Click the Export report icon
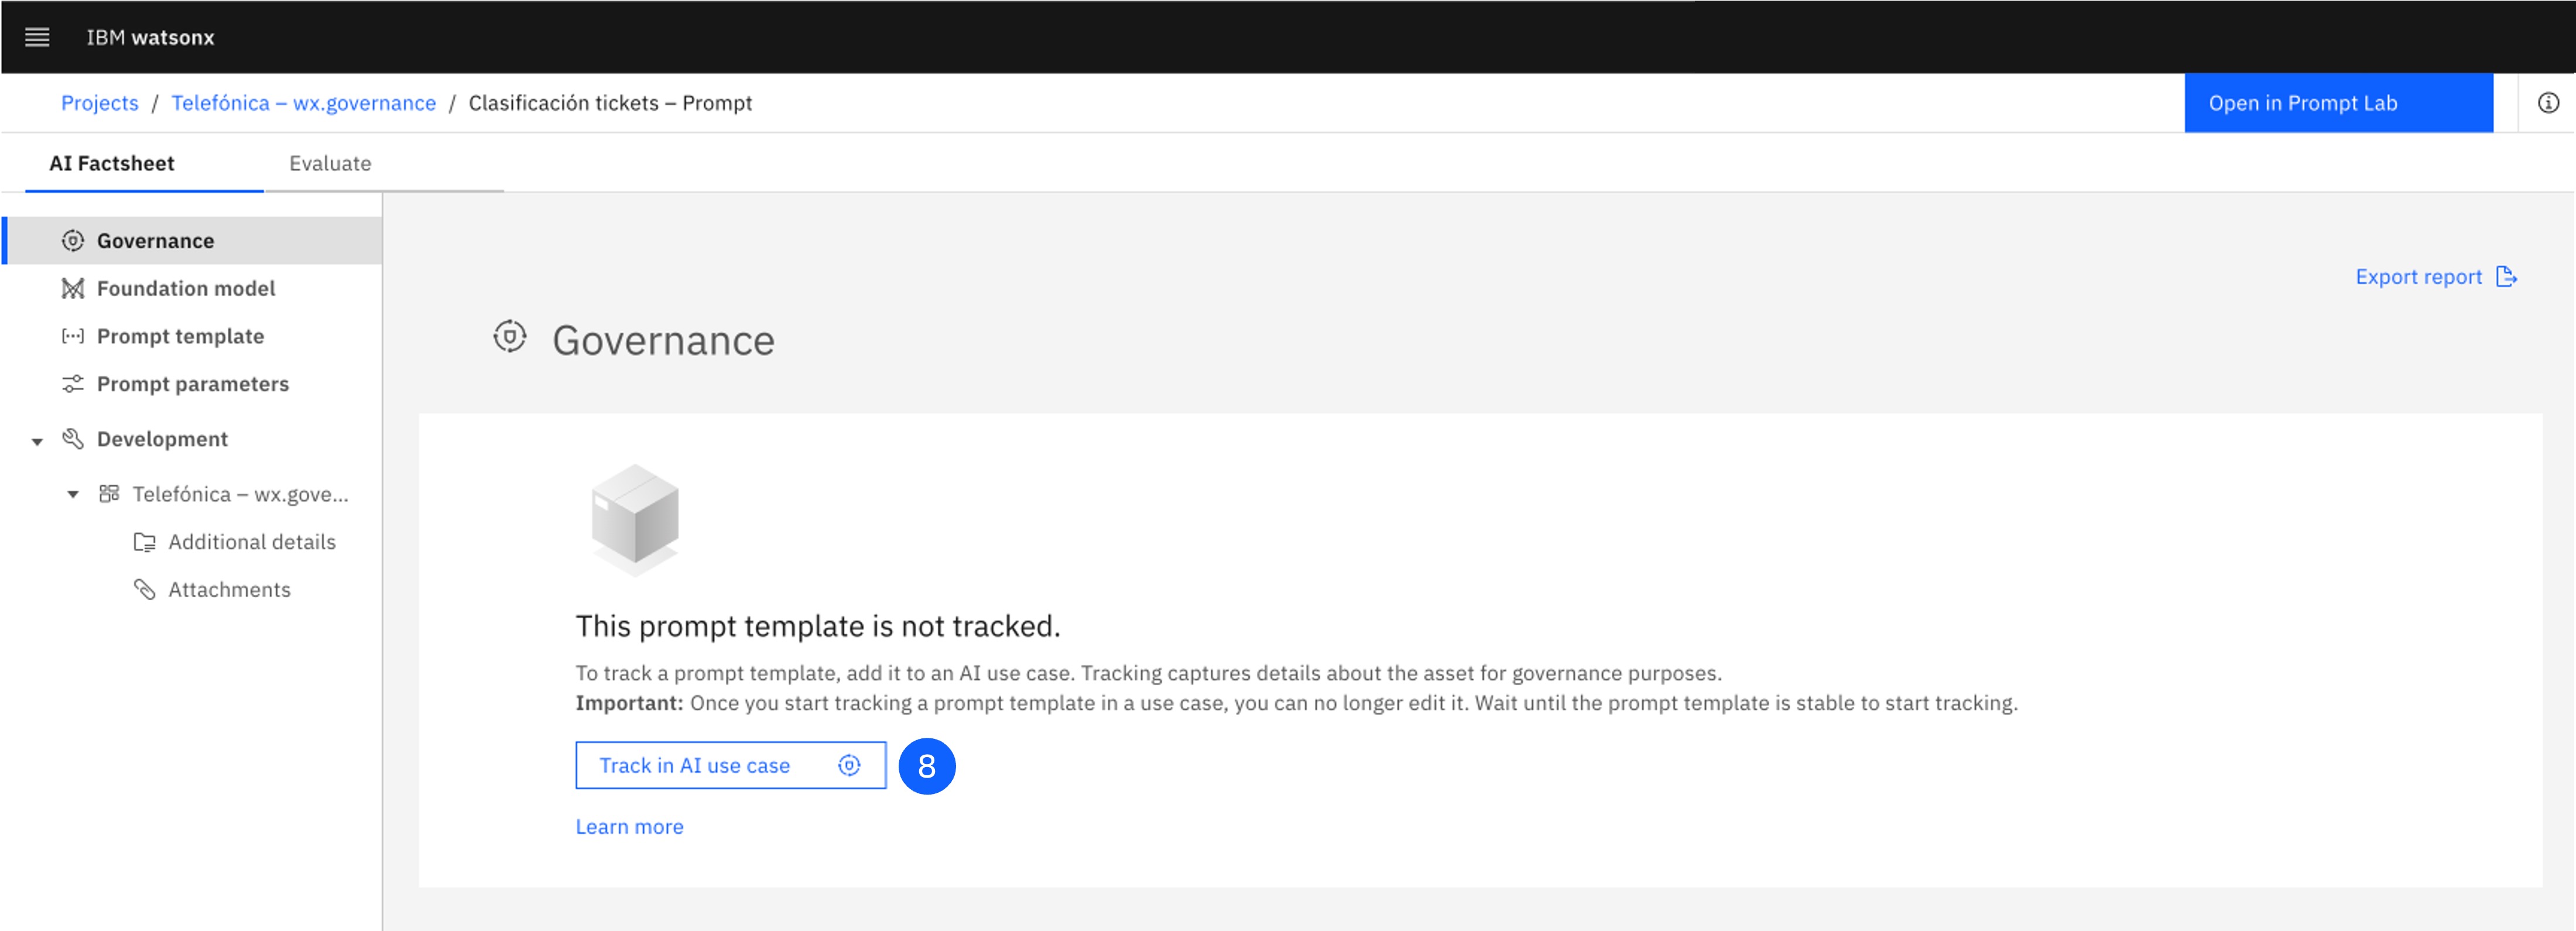 coord(2507,276)
